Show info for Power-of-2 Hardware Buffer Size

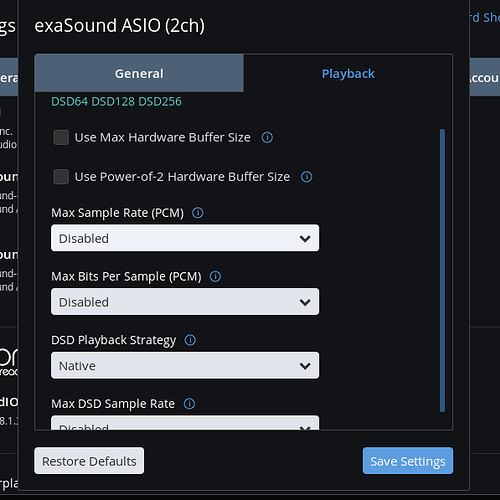coord(306,177)
